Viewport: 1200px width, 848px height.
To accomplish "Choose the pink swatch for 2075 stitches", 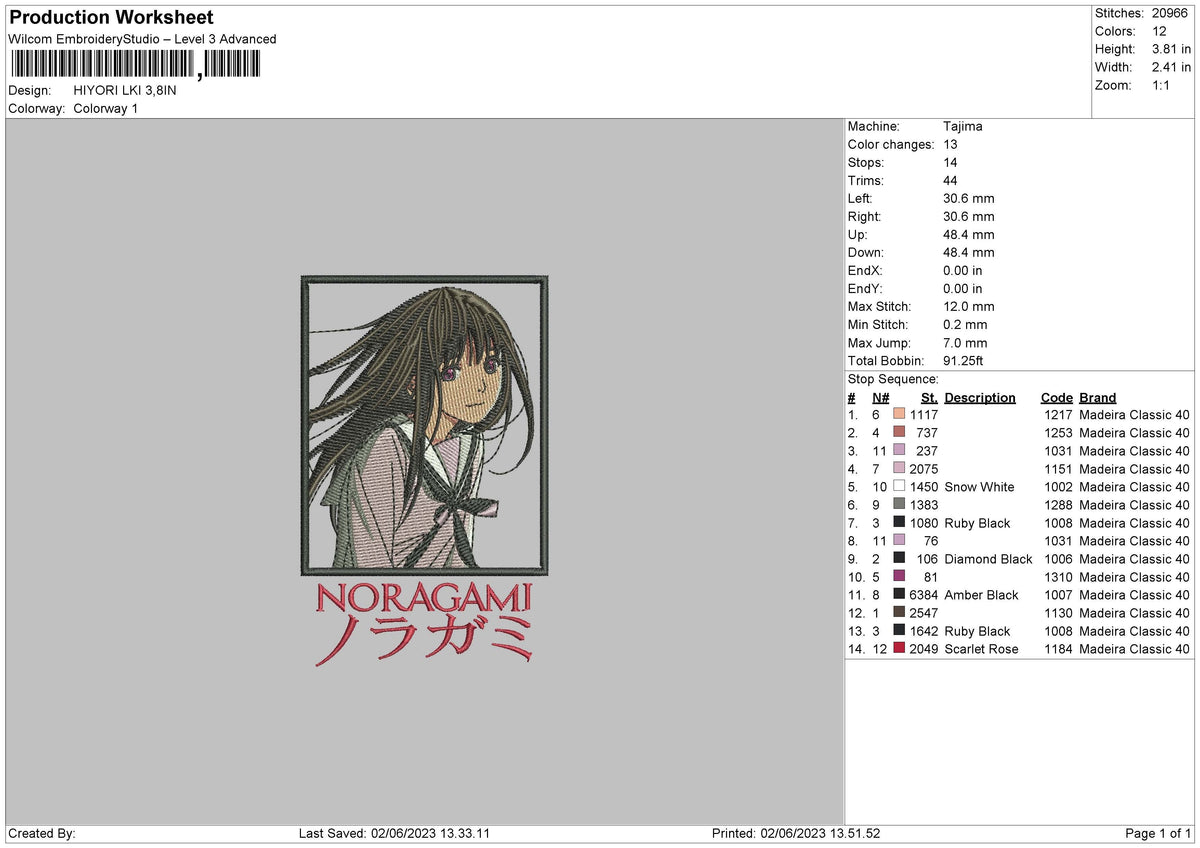I will 899,468.
